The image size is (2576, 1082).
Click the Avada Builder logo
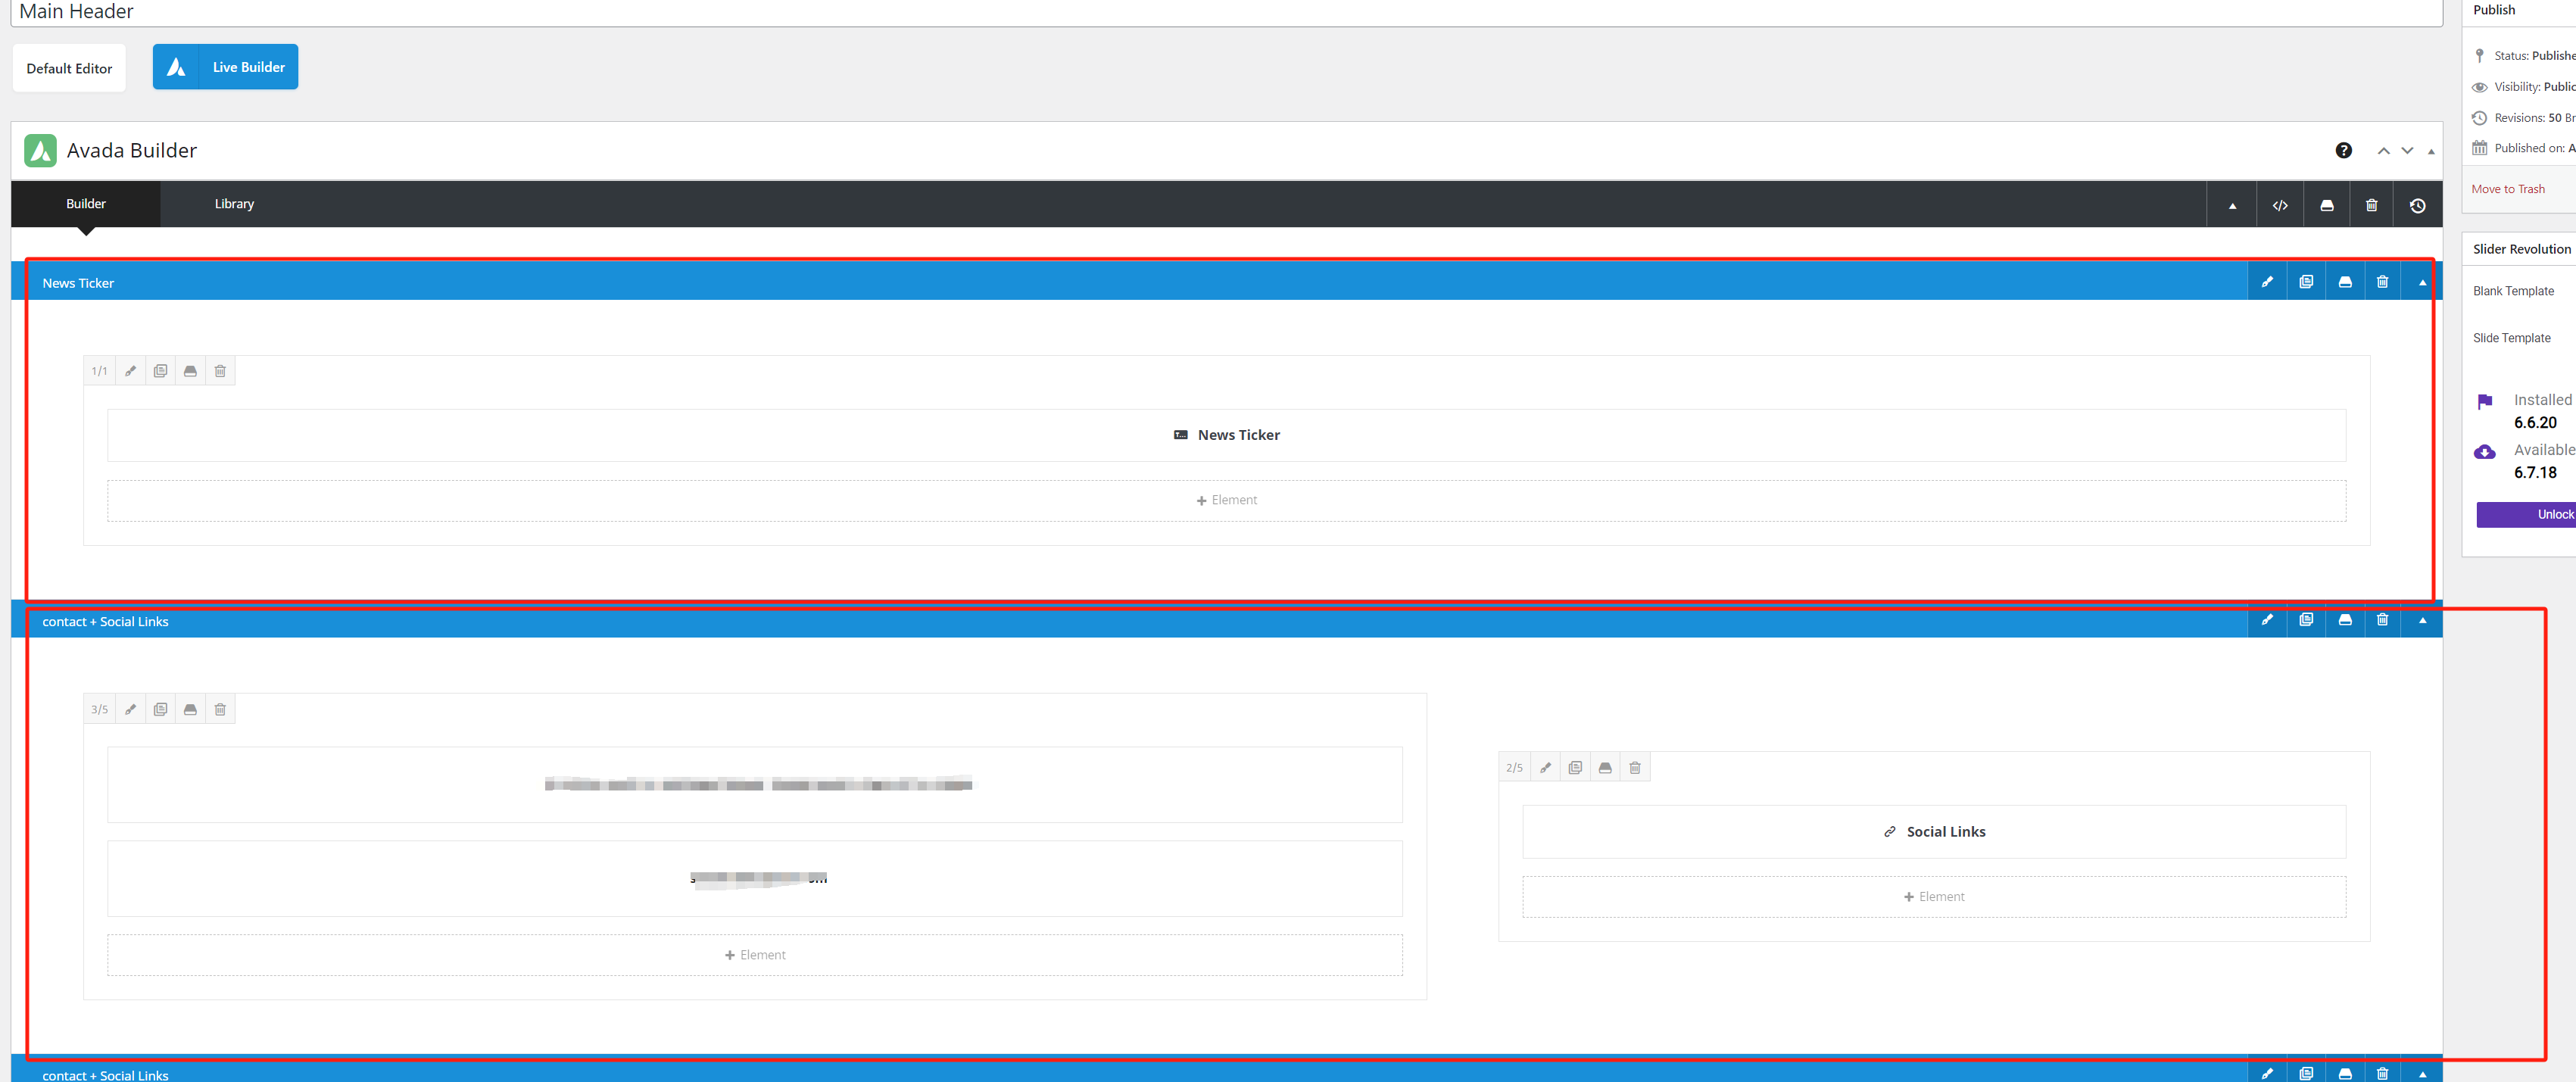pyautogui.click(x=40, y=150)
